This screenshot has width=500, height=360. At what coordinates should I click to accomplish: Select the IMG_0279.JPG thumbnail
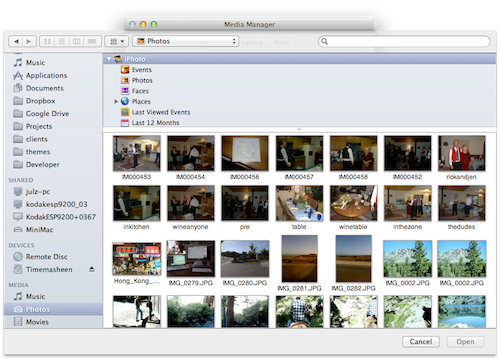(191, 259)
